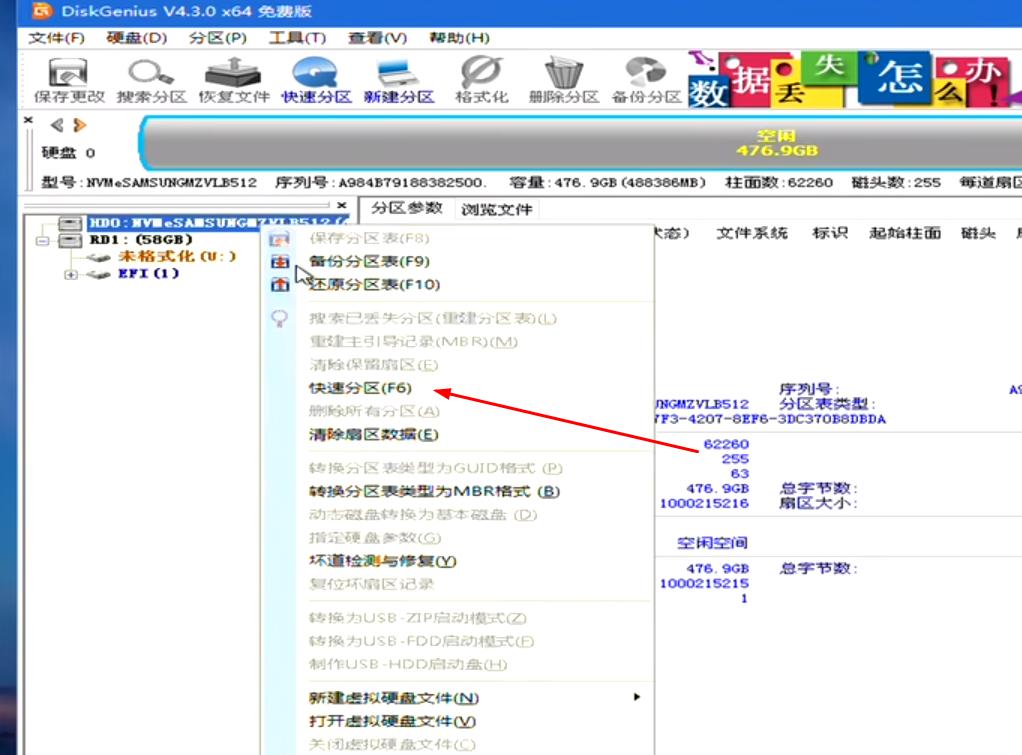Open the 硬盘(D) menu
Viewport: 1022px width, 755px height.
(x=137, y=38)
